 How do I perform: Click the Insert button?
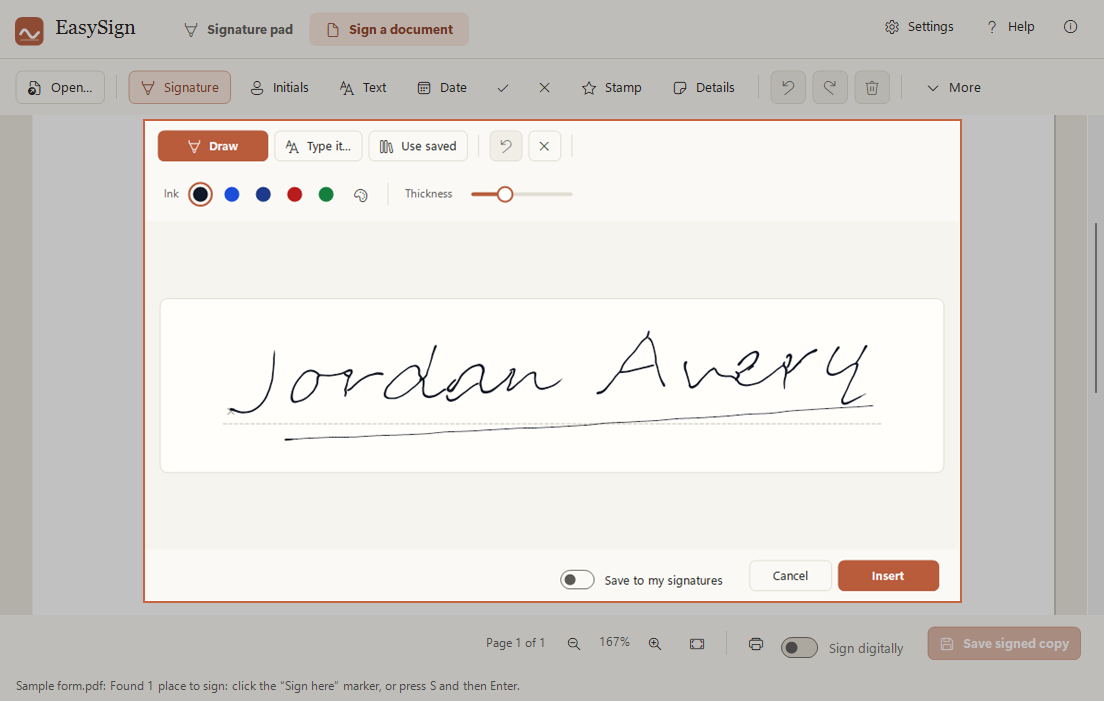tap(888, 576)
